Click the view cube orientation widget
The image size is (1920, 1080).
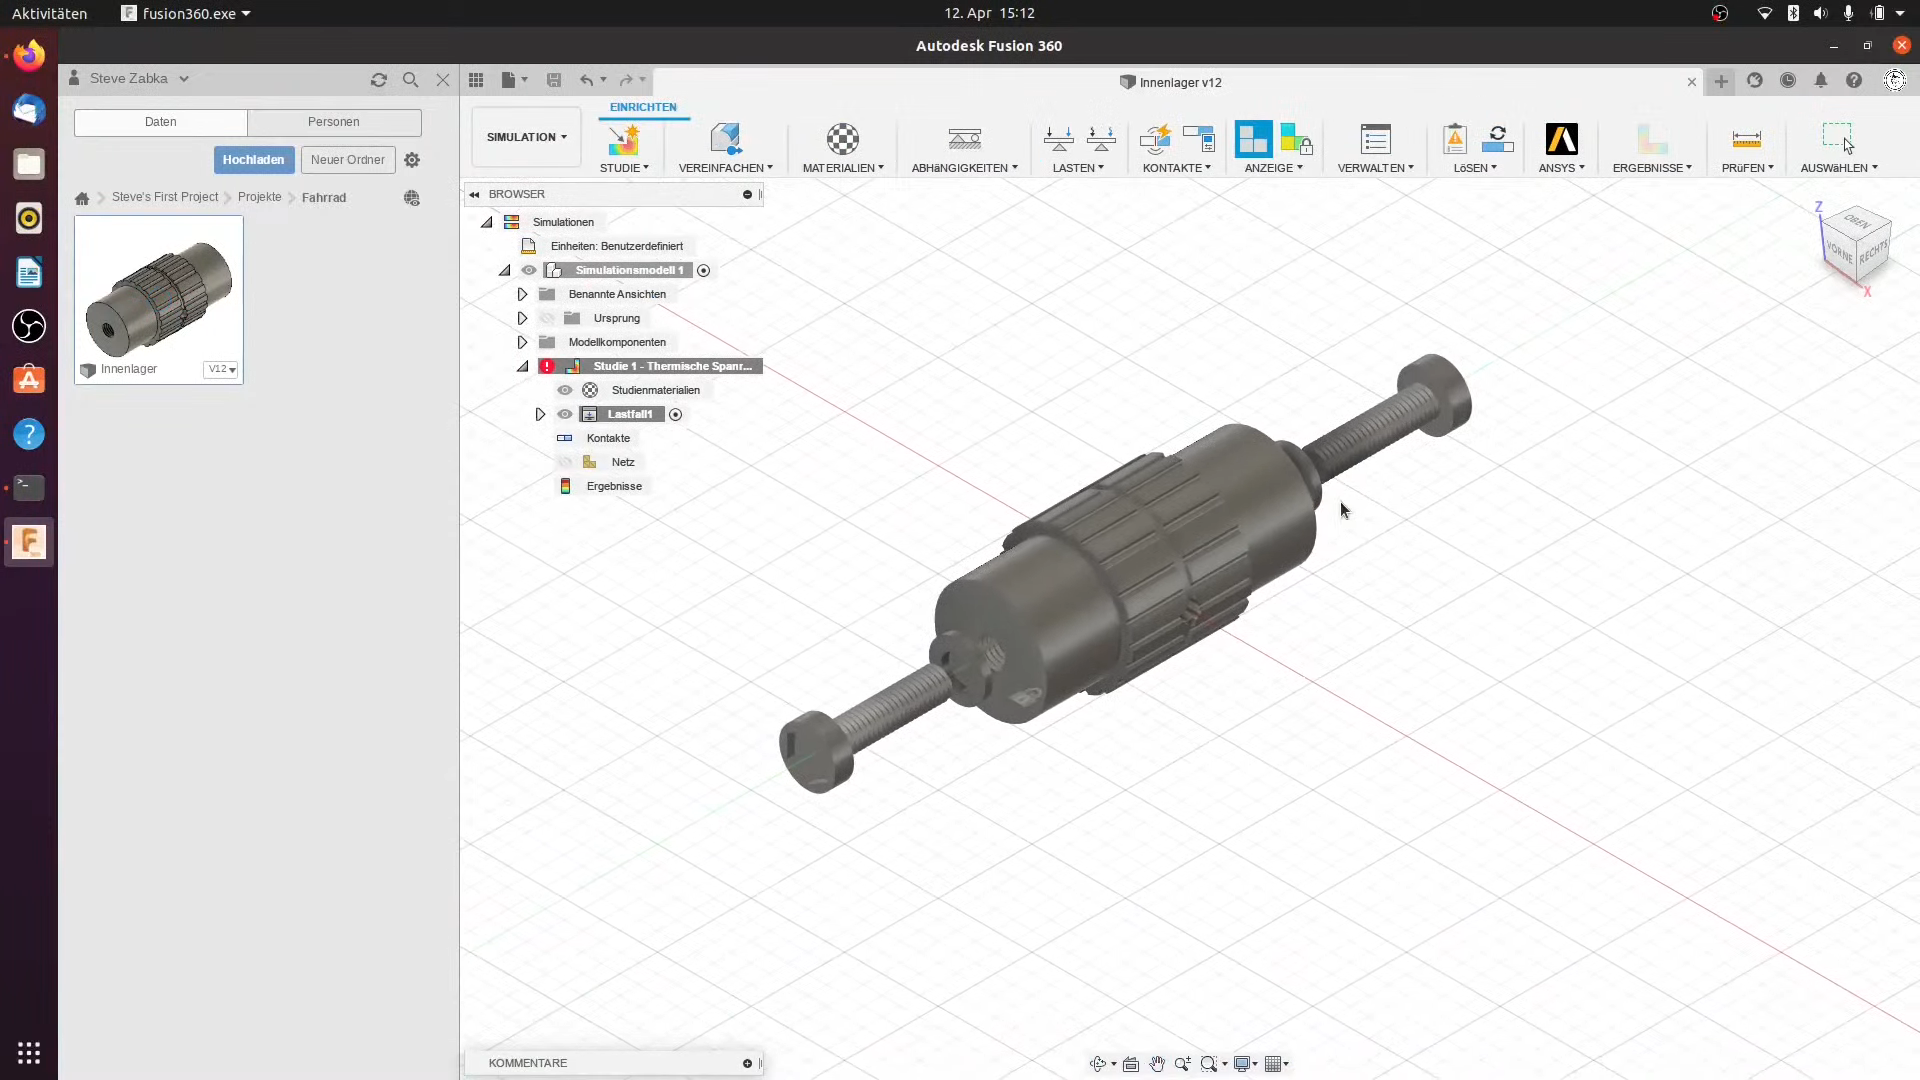click(x=1857, y=247)
